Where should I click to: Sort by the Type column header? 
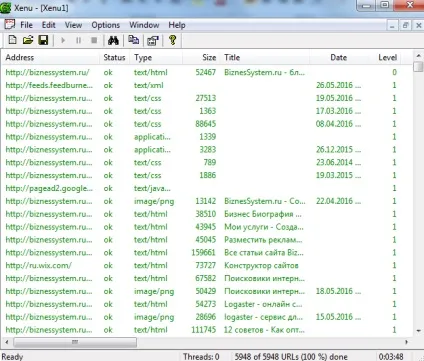[157, 57]
